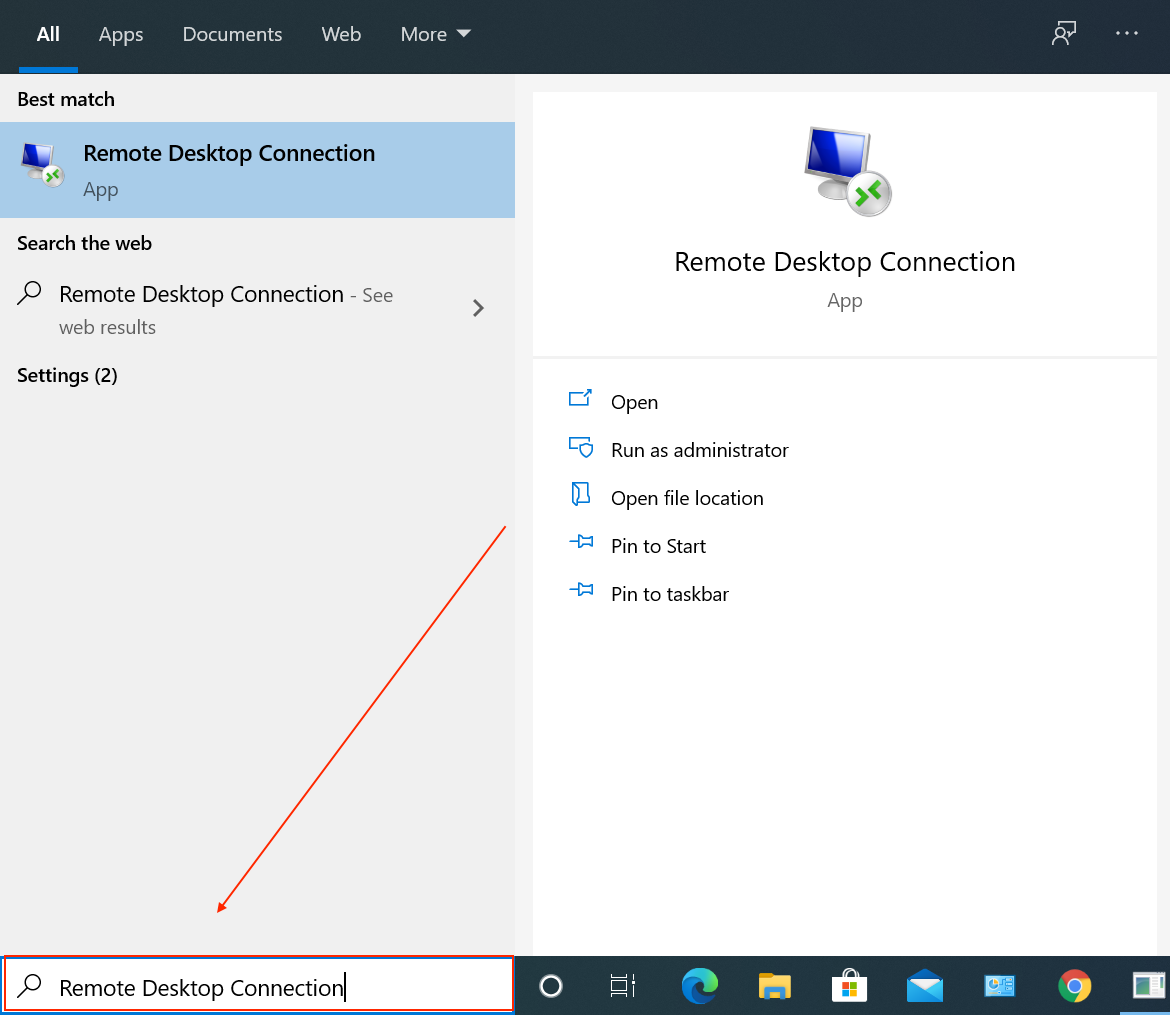Viewport: 1170px width, 1015px height.
Task: Open the three-dot options menu
Action: (x=1126, y=33)
